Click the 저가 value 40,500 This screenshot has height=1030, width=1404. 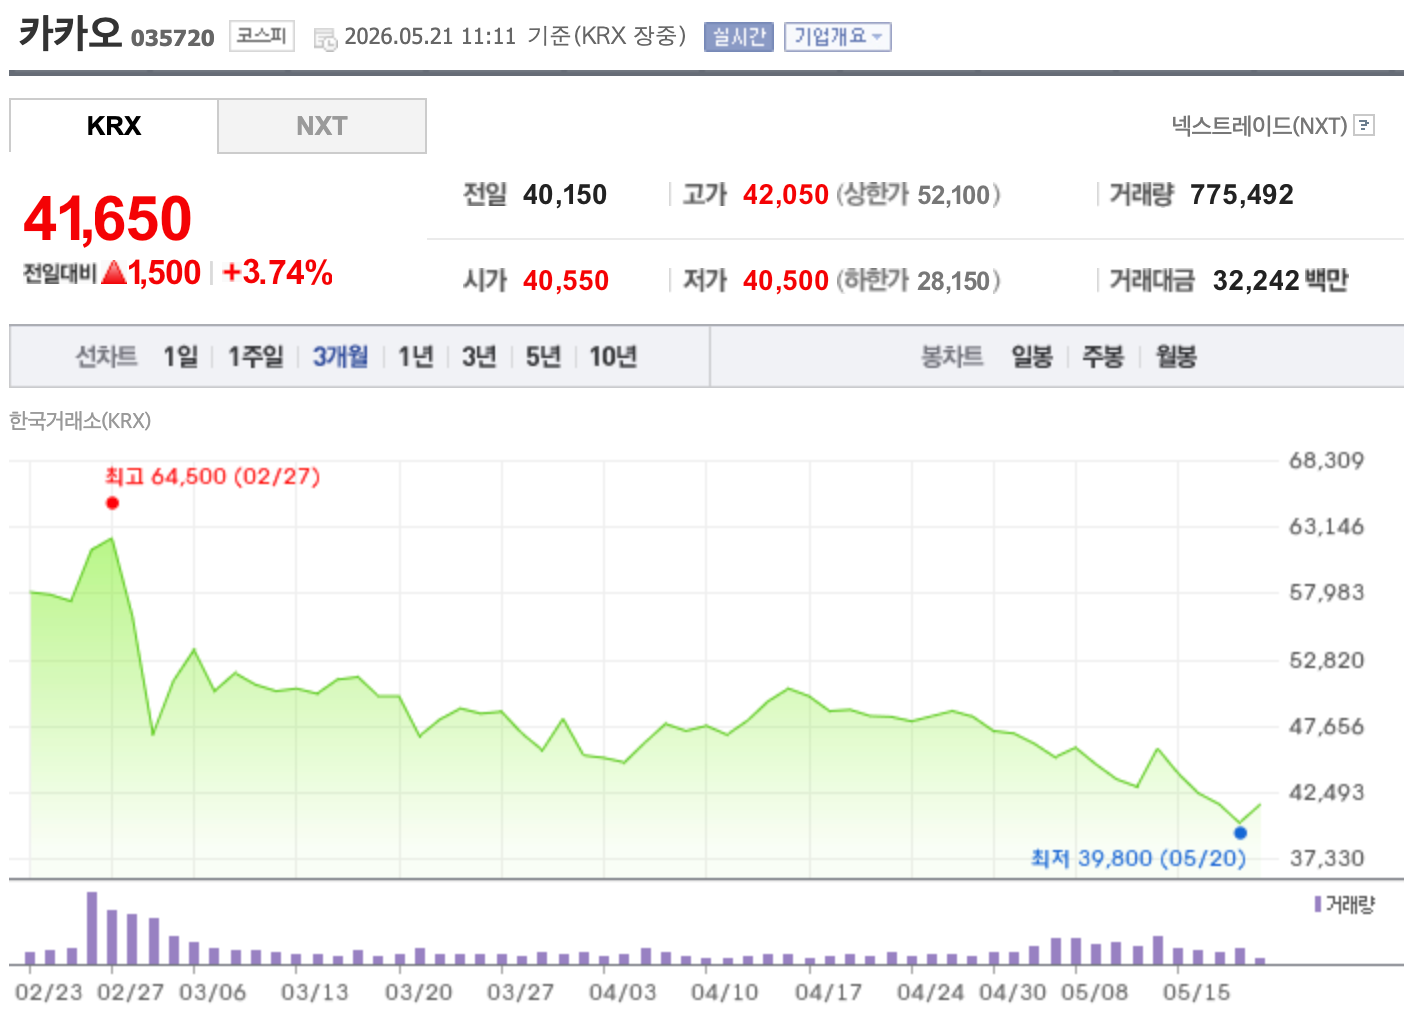[x=786, y=281]
